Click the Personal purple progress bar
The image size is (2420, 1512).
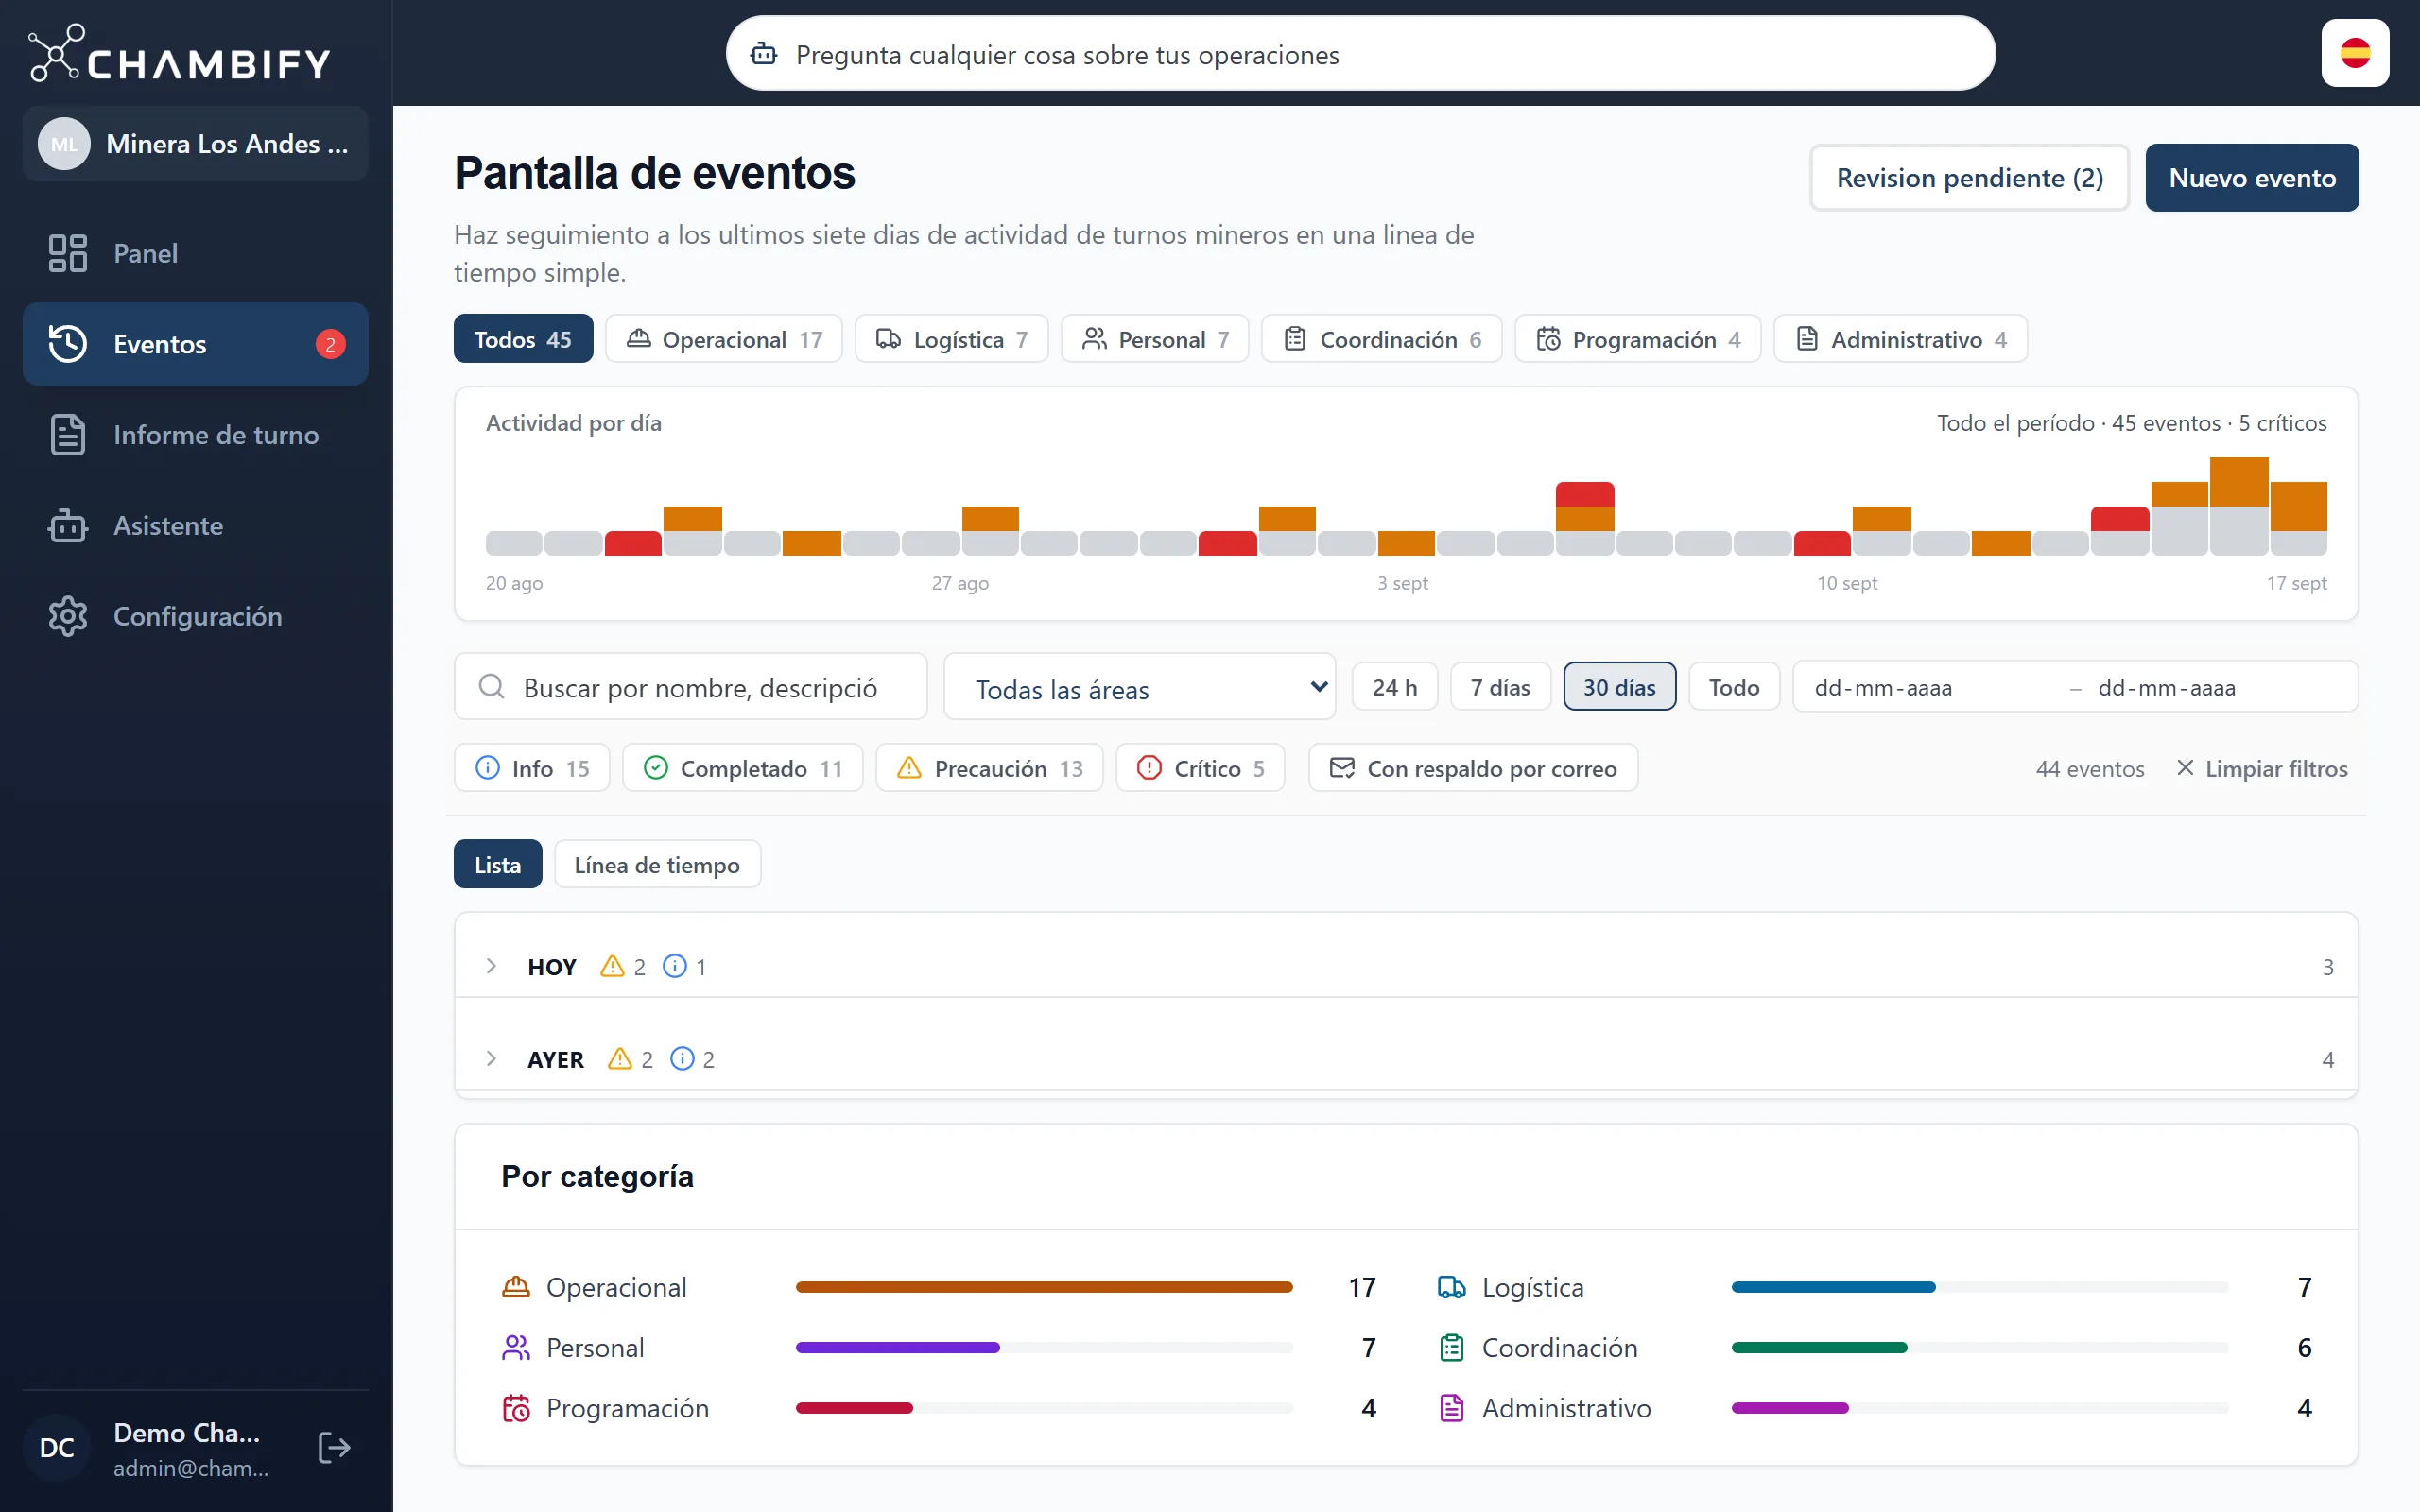[x=897, y=1347]
